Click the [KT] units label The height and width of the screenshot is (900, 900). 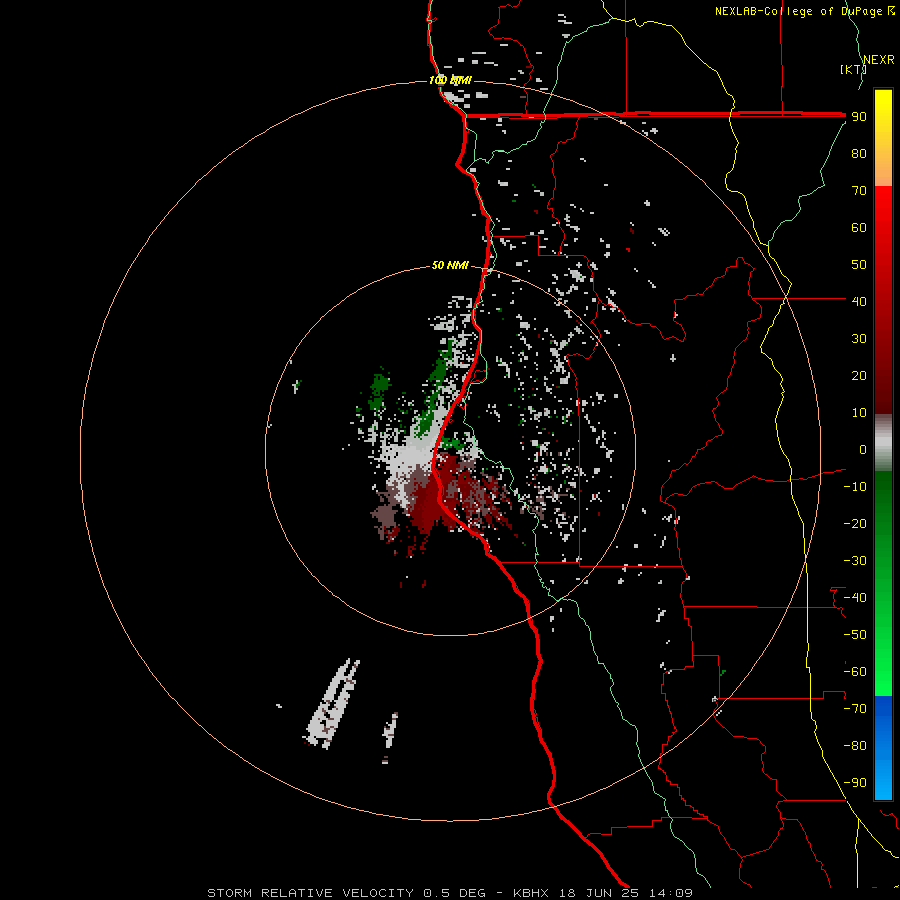pos(853,69)
